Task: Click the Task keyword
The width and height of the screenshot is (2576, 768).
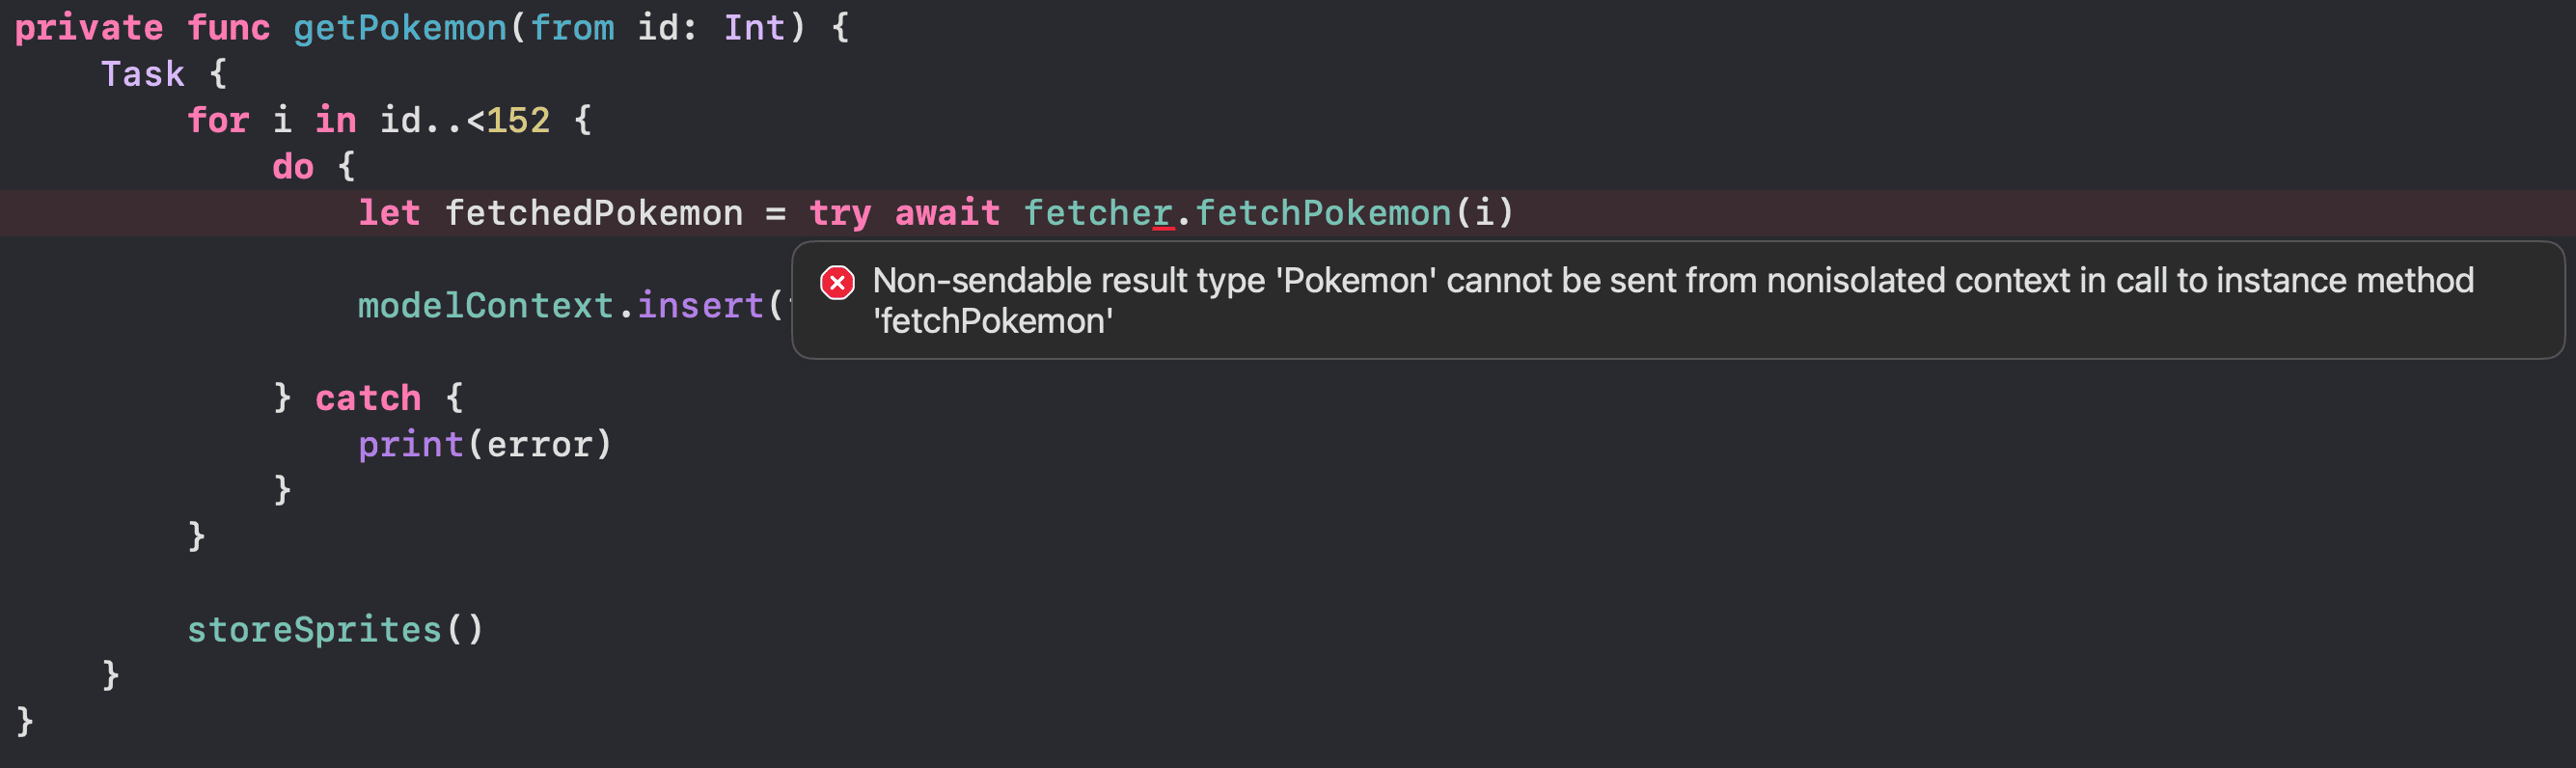Action: 143,74
